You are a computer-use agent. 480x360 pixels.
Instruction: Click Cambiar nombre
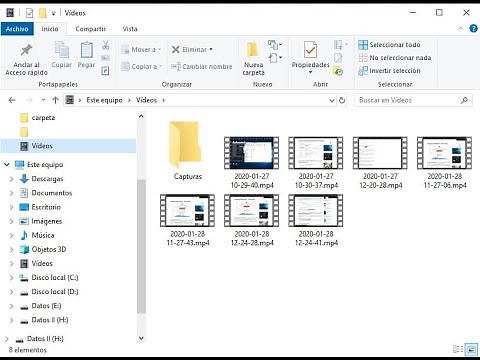tap(201, 67)
